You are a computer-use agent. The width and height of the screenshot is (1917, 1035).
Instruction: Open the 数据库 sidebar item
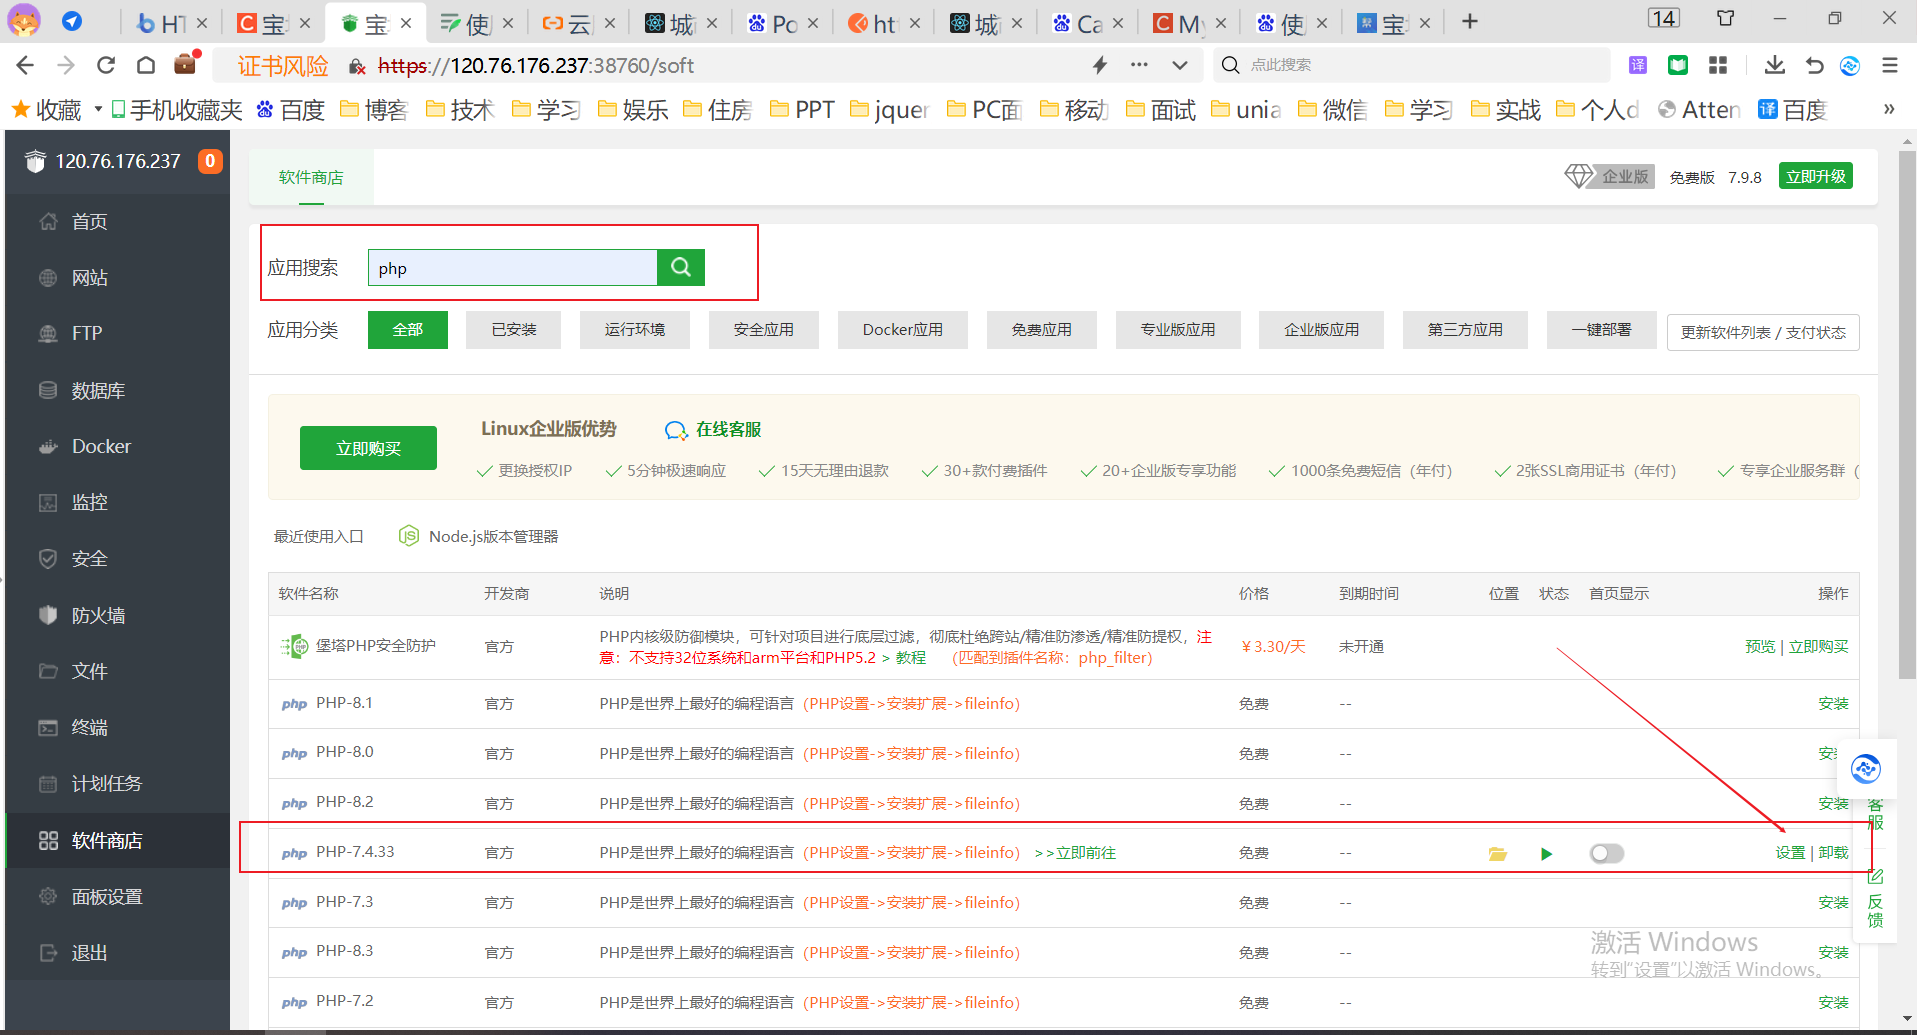[118, 390]
